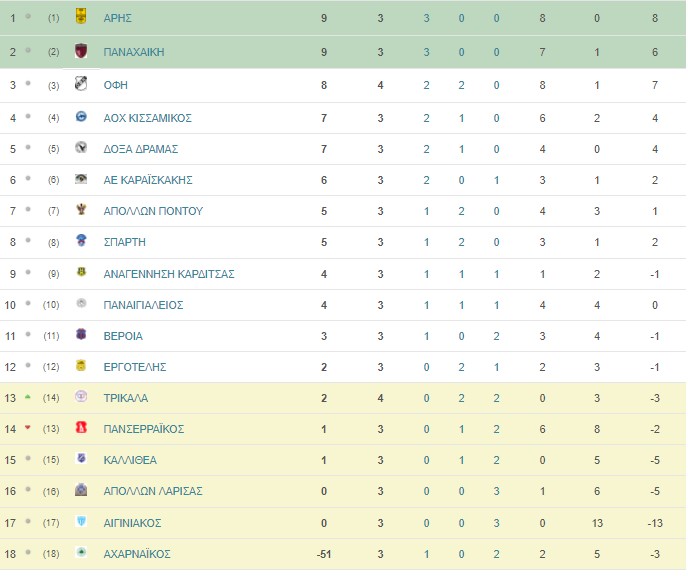Click the ΒΕΡΟΙΑ team crest icon
The image size is (688, 576).
coord(81,334)
